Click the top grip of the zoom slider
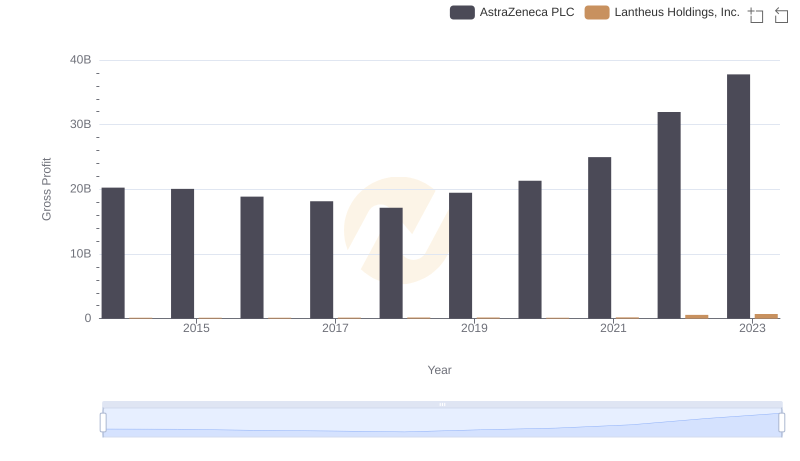The height and width of the screenshot is (461, 800). point(442,404)
